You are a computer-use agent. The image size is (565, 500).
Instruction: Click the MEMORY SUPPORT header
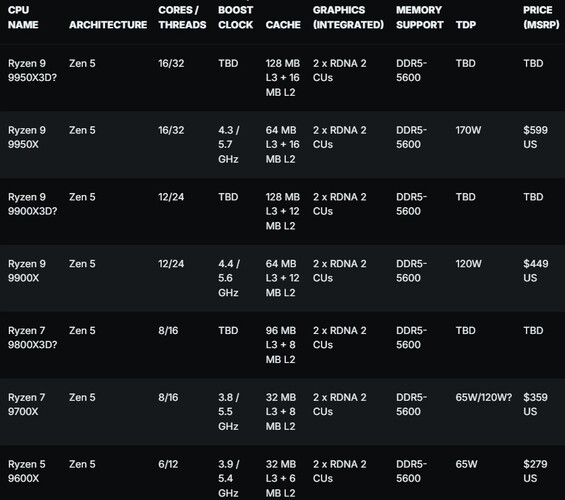[x=419, y=17]
